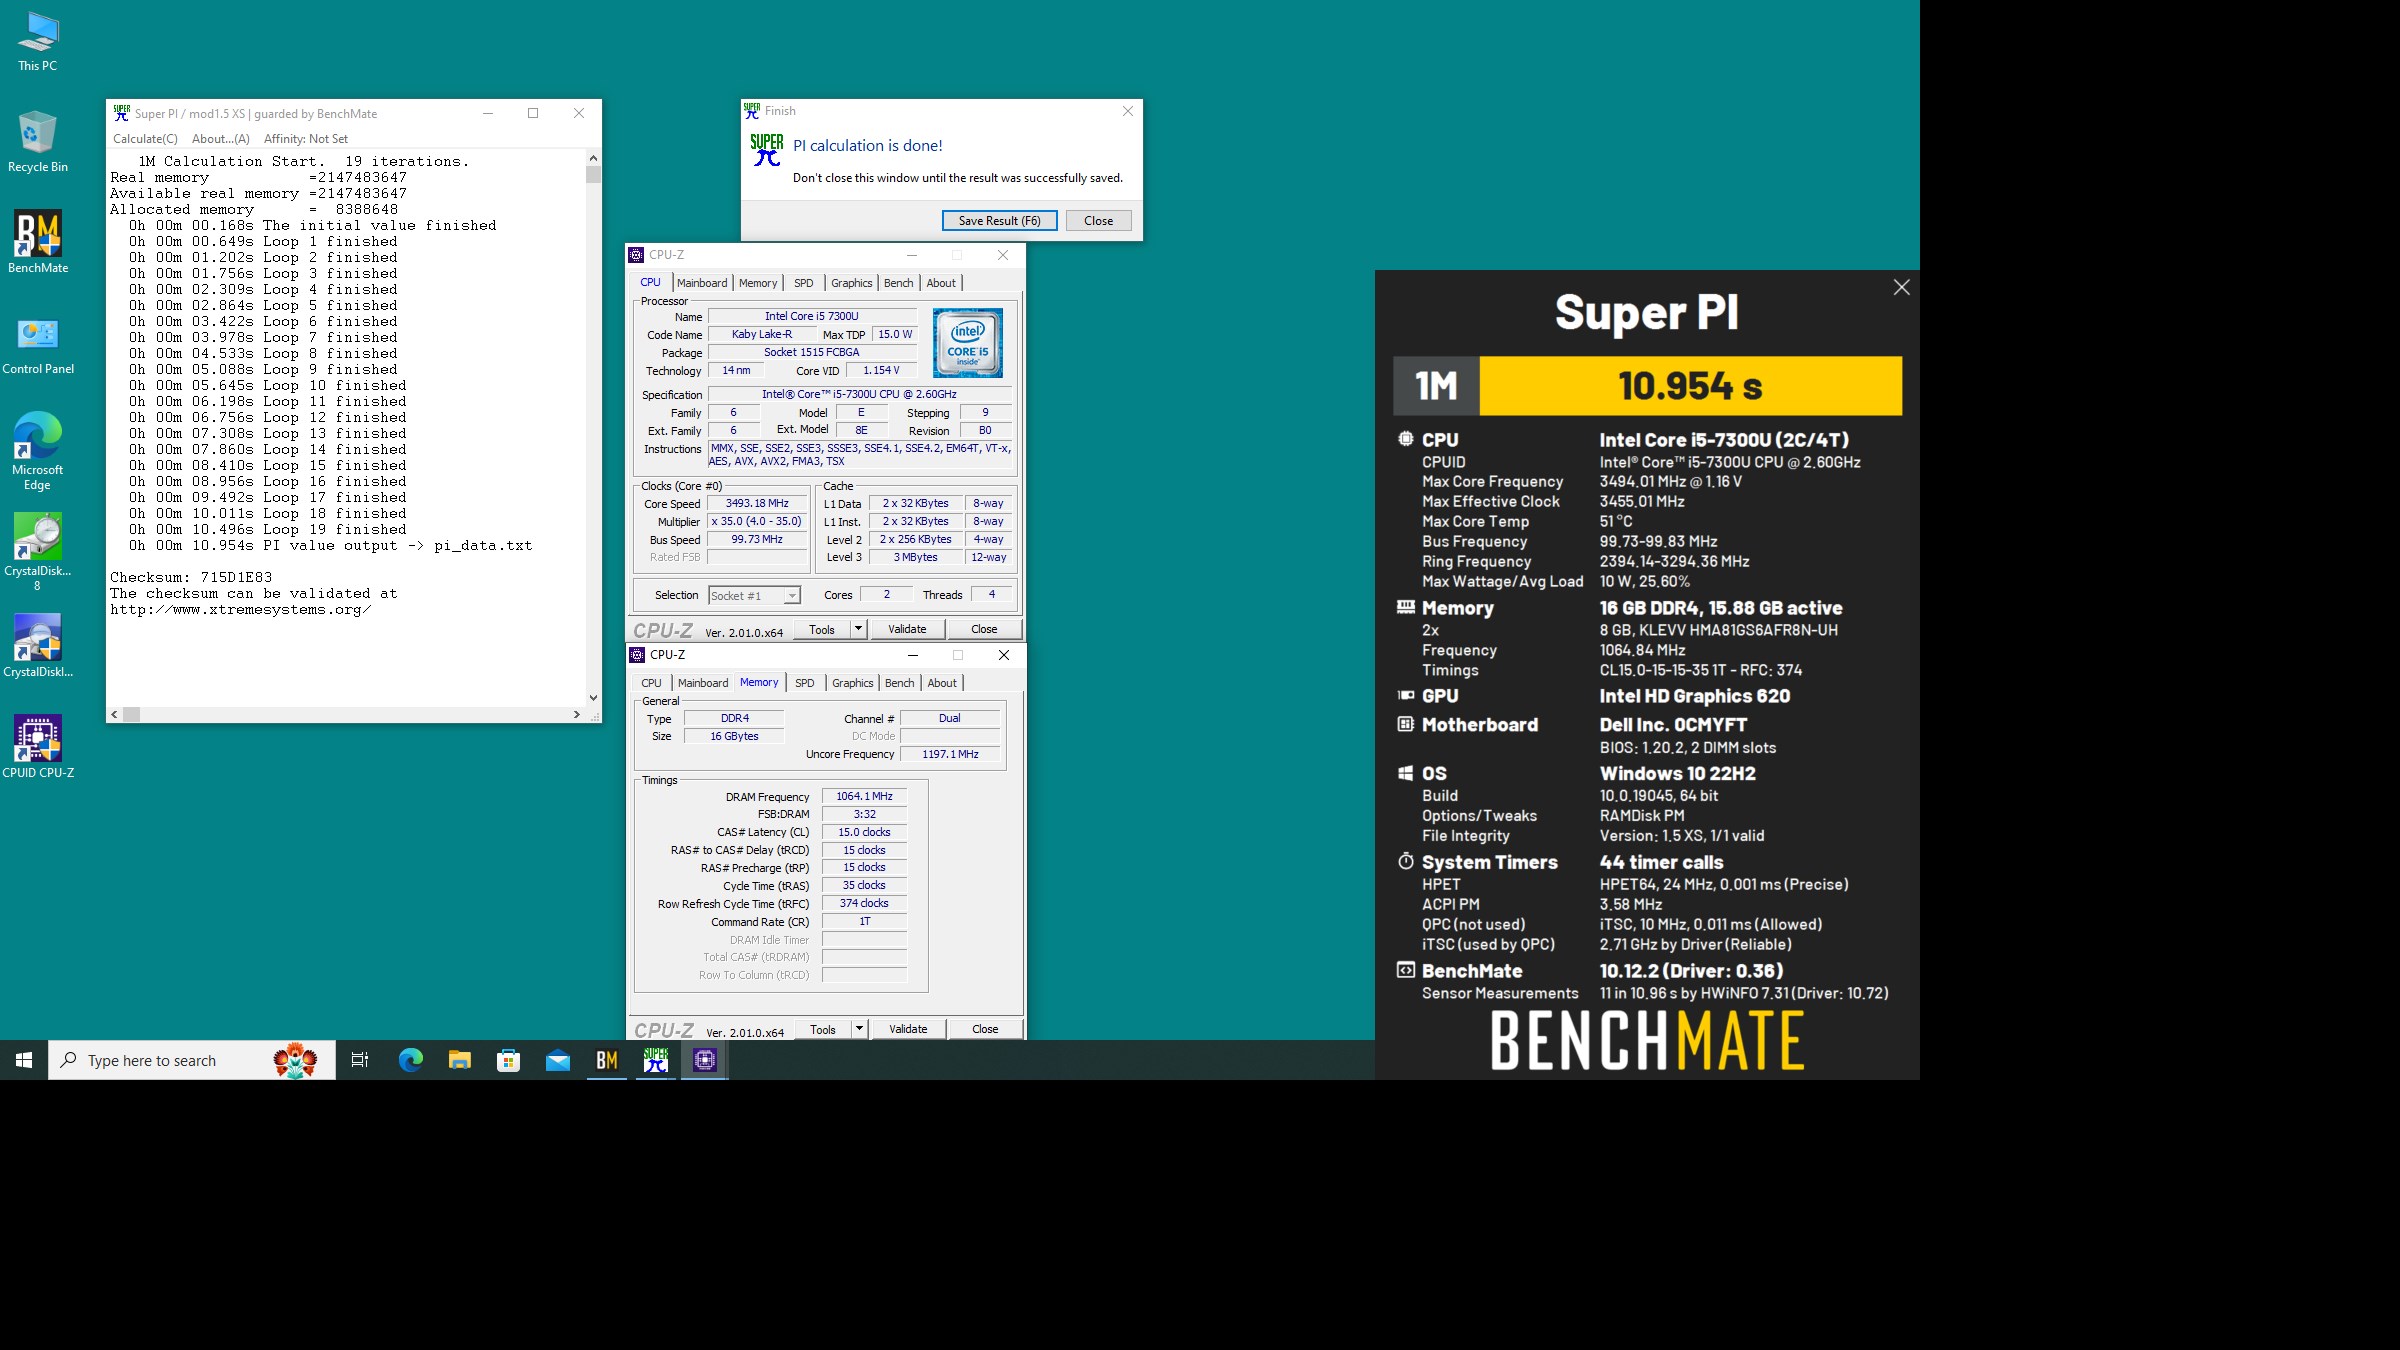Screen dimensions: 2400x1350
Task: Open Mail app from taskbar
Action: [x=557, y=1060]
